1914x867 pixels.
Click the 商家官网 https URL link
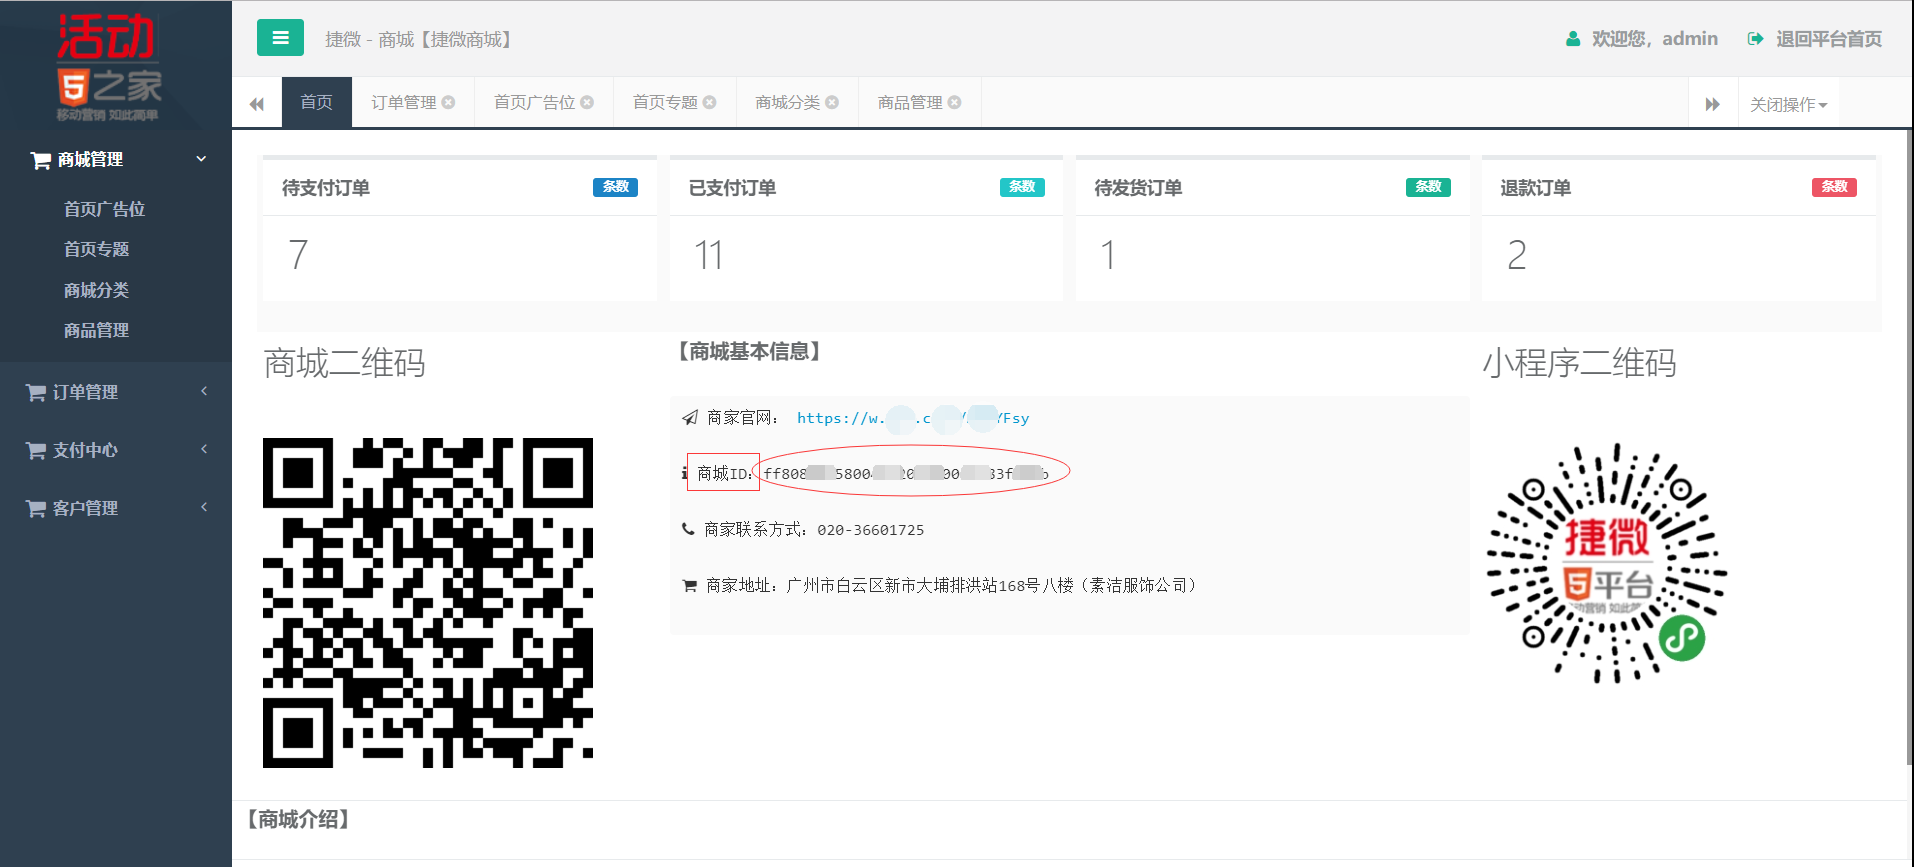(913, 418)
